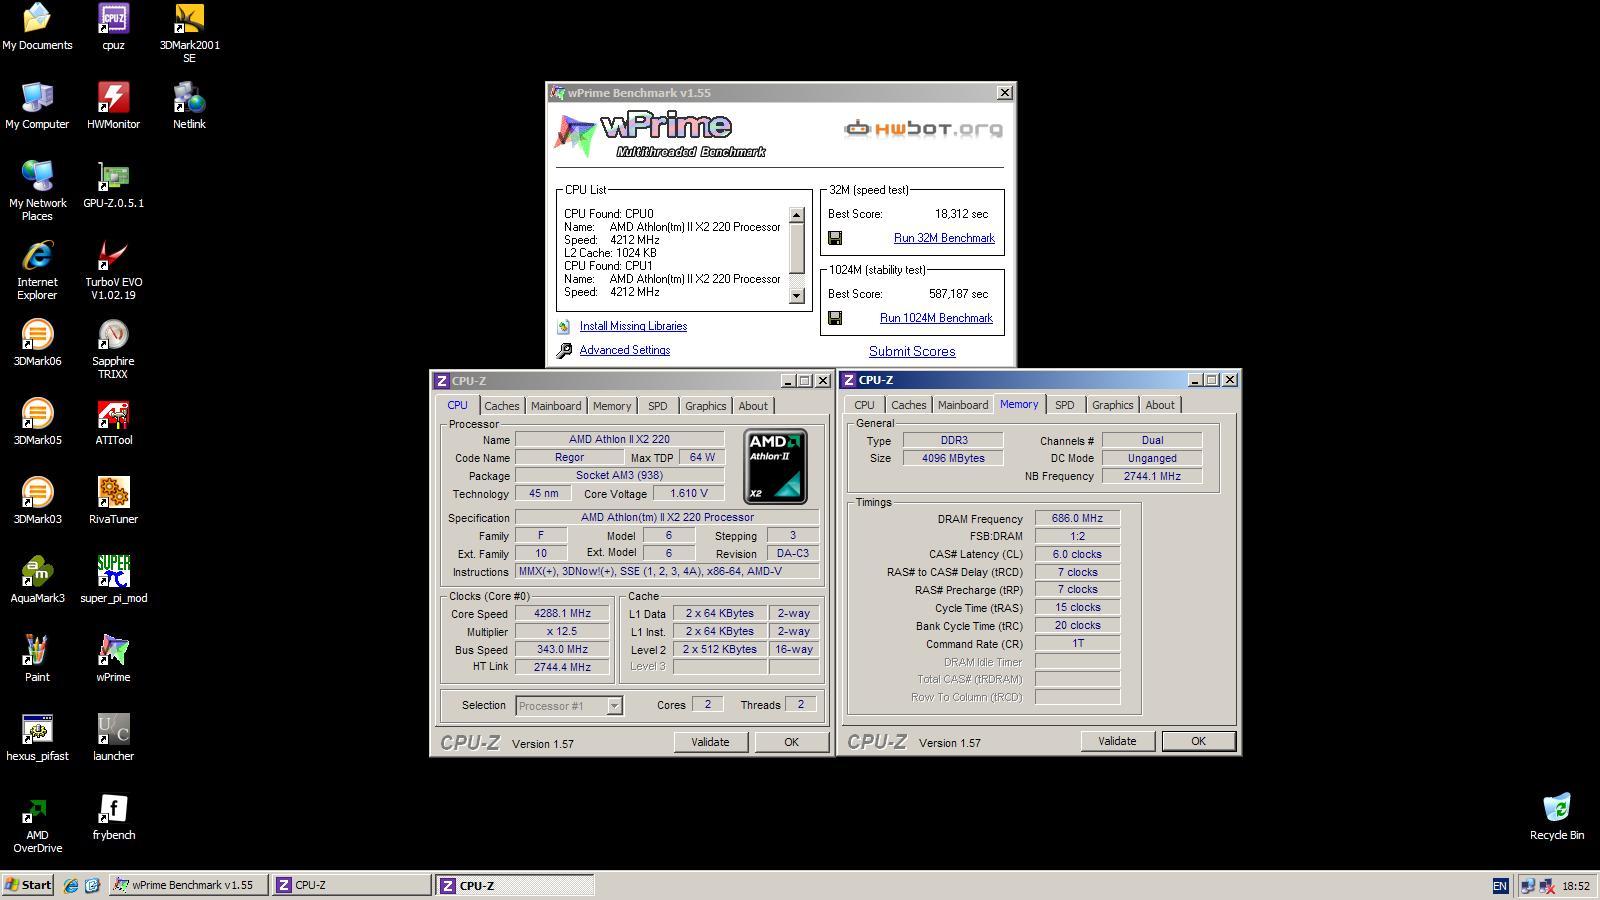1600x900 pixels.
Task: Click Submit Scores link in wPrime
Action: click(x=912, y=351)
